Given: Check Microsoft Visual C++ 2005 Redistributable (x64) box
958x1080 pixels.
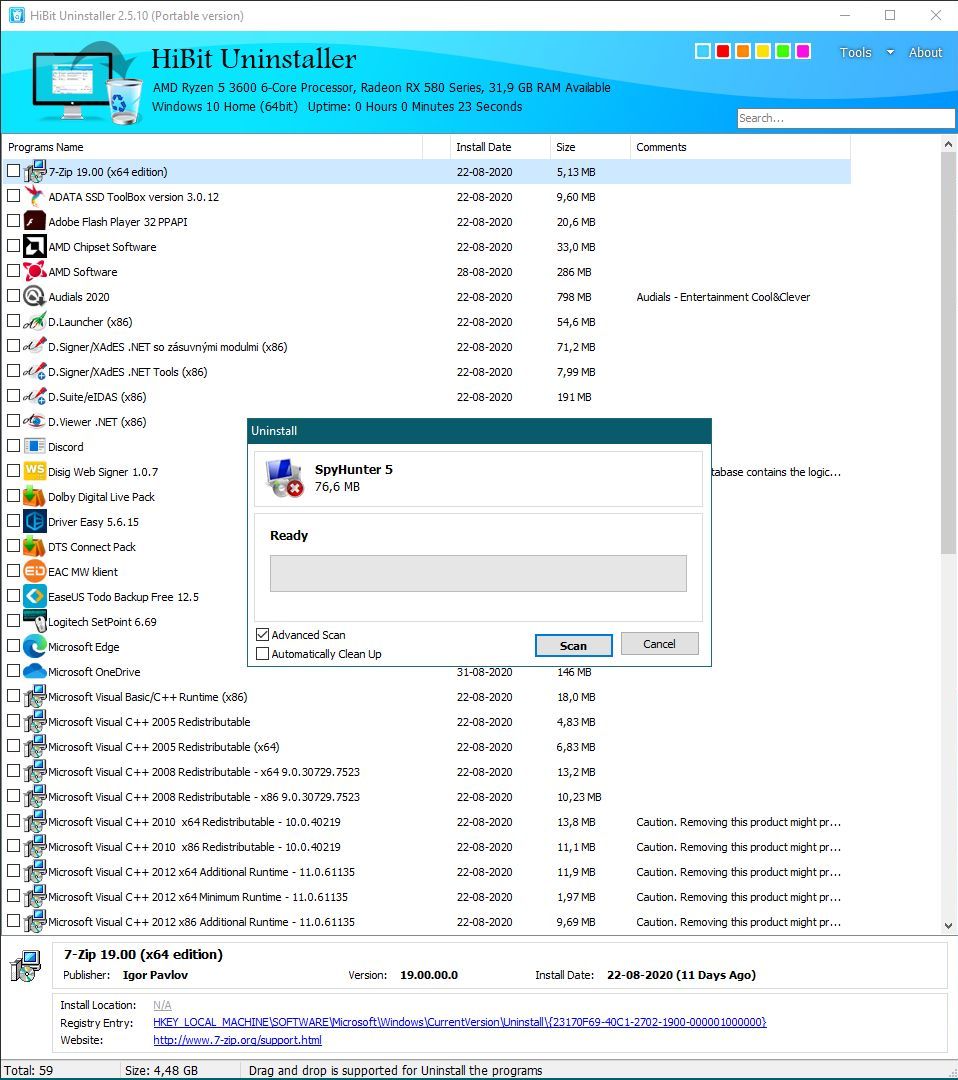Looking at the screenshot, I should tap(13, 745).
